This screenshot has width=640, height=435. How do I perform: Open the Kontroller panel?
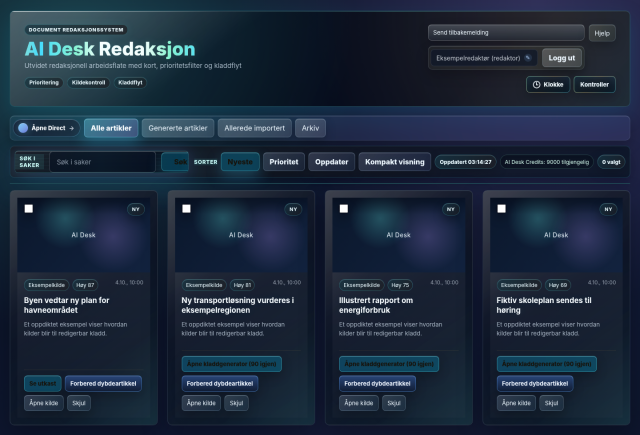(x=594, y=84)
